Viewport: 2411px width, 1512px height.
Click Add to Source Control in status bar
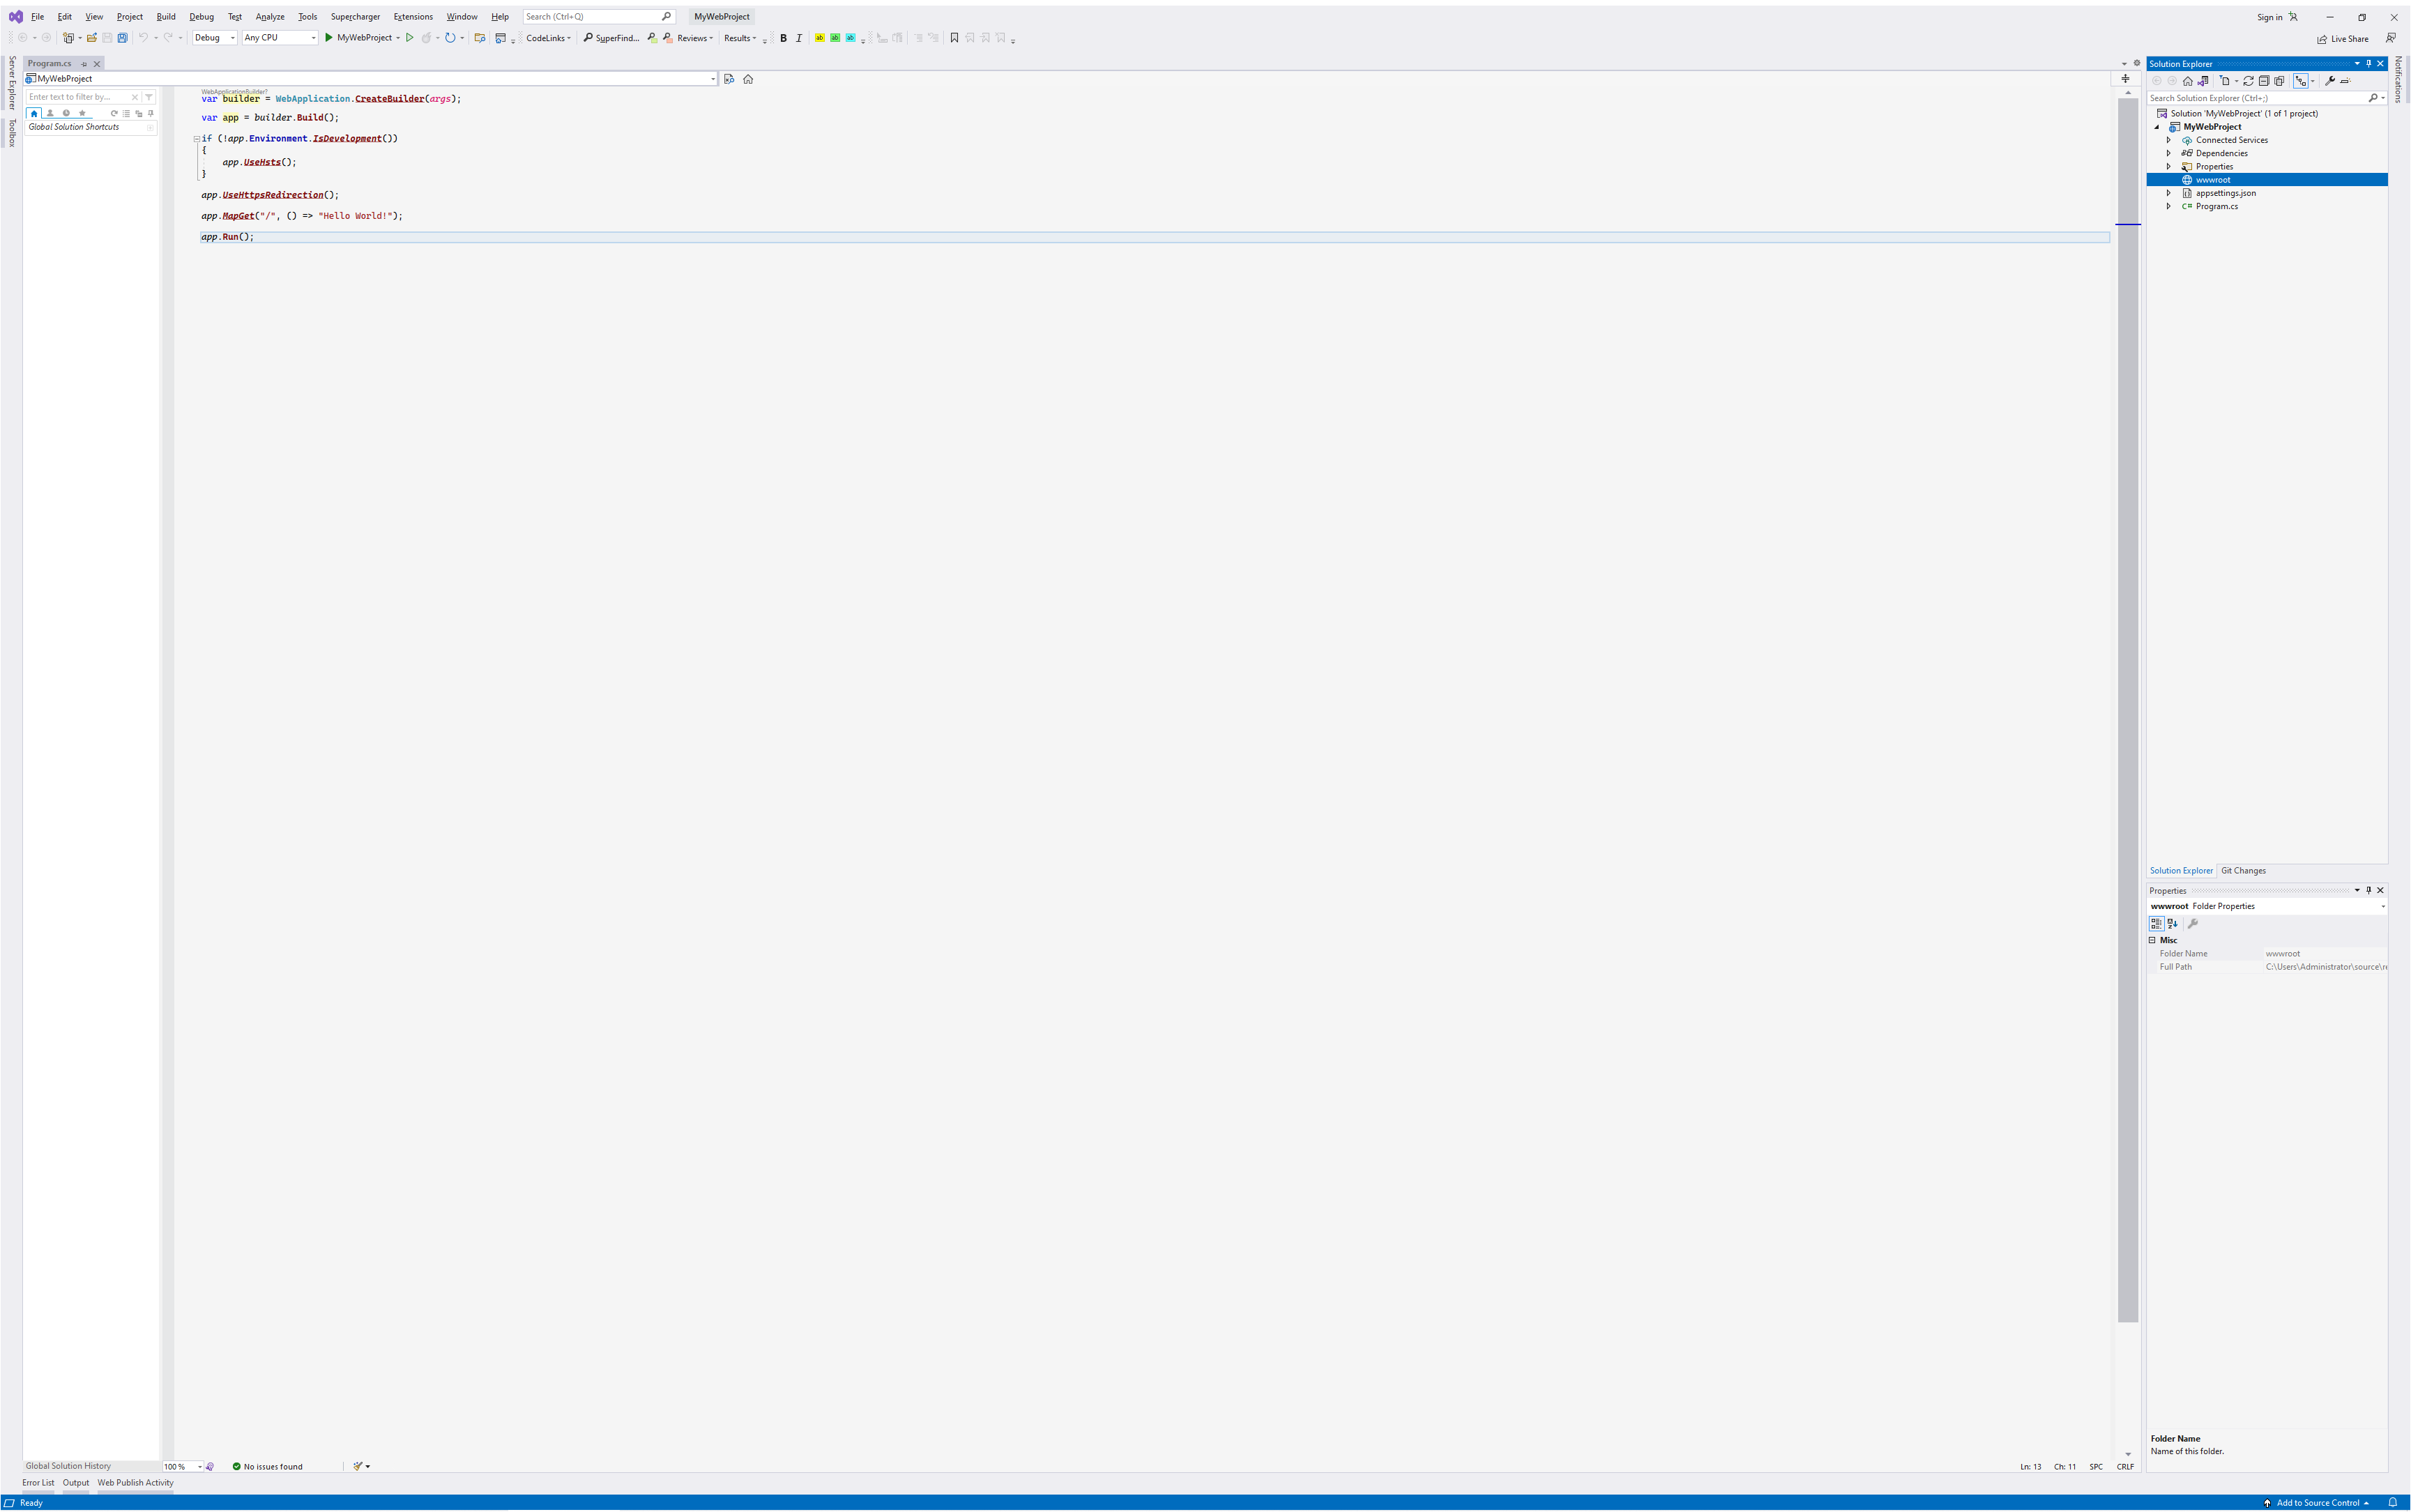pos(2317,1503)
